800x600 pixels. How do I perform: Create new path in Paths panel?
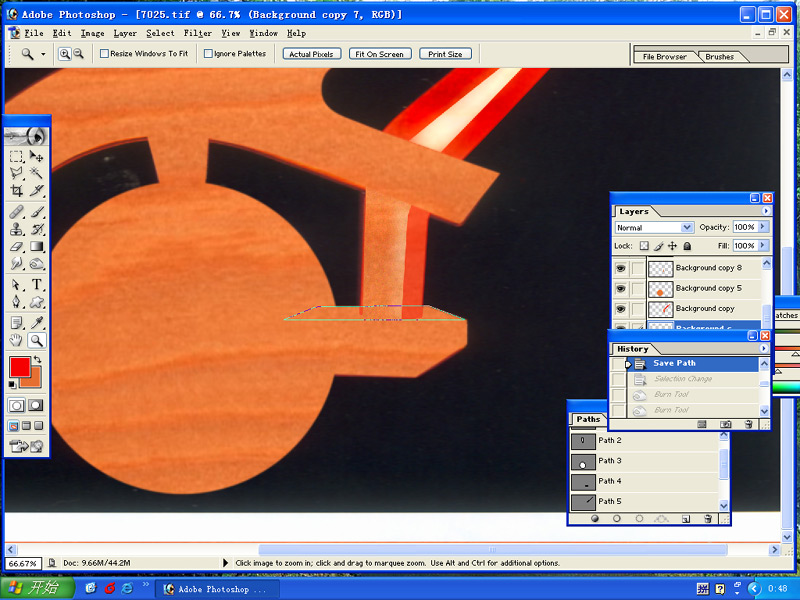point(686,519)
